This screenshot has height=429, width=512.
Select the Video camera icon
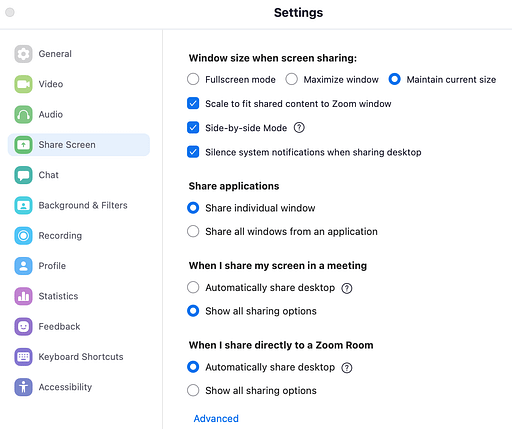tap(23, 84)
